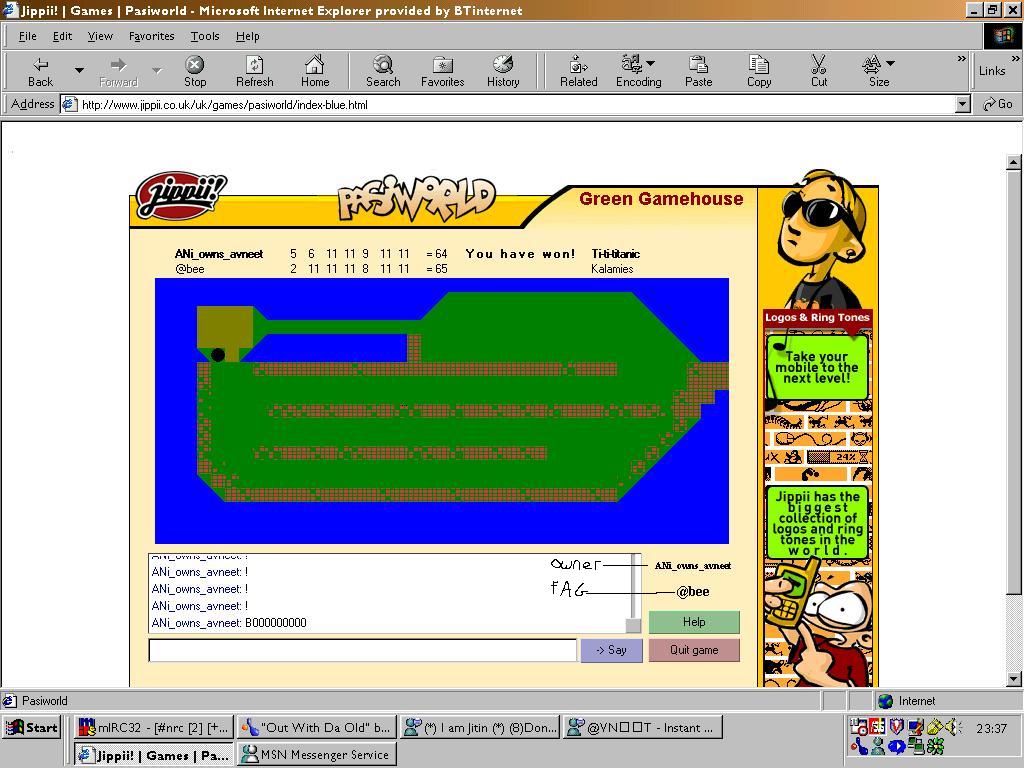Click the Copy toolbar icon
The height and width of the screenshot is (768, 1024).
point(759,71)
